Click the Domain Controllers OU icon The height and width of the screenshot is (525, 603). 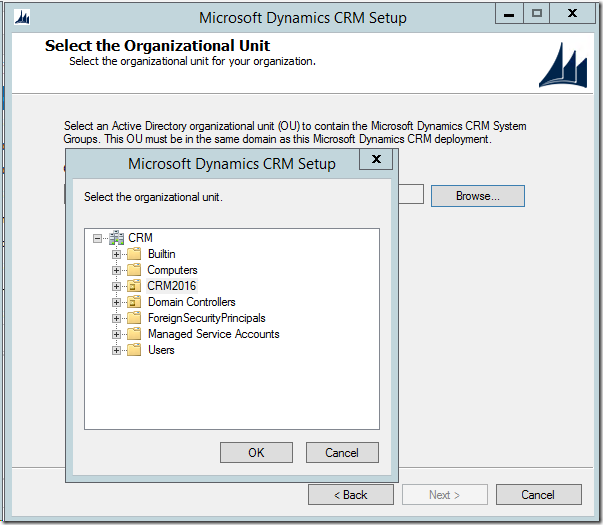(134, 302)
